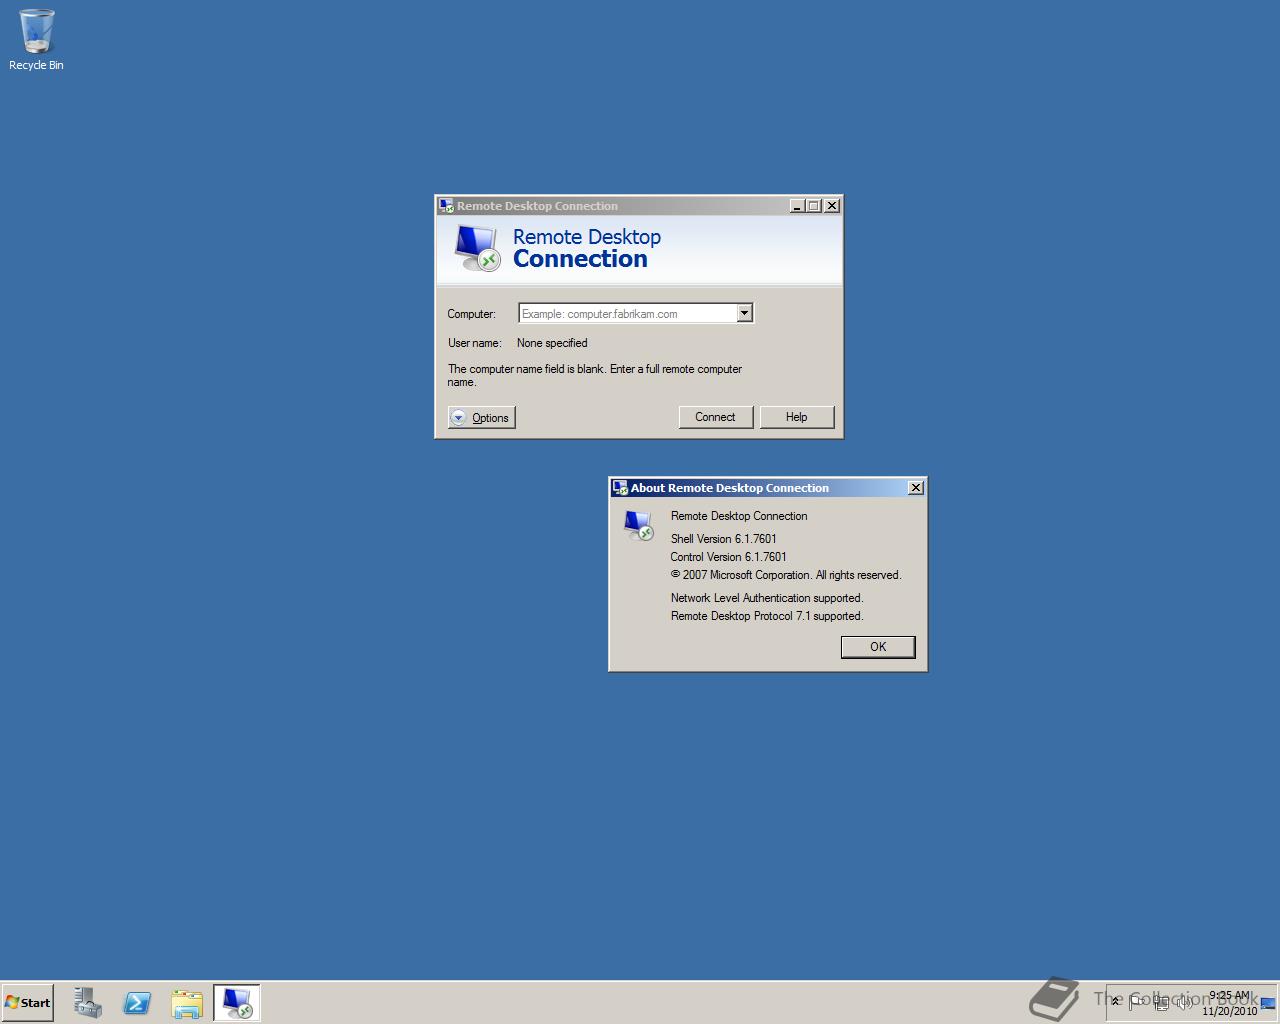Focus the Computer name input field

click(x=628, y=313)
